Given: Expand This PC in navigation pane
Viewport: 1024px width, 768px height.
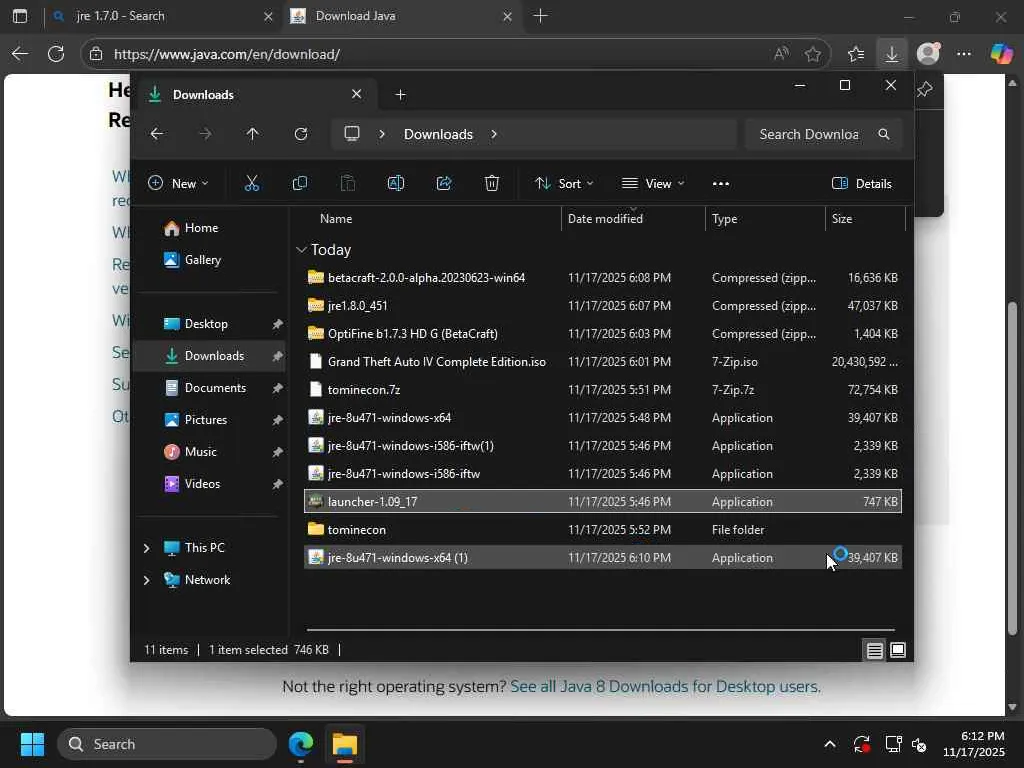Looking at the screenshot, I should click(146, 548).
